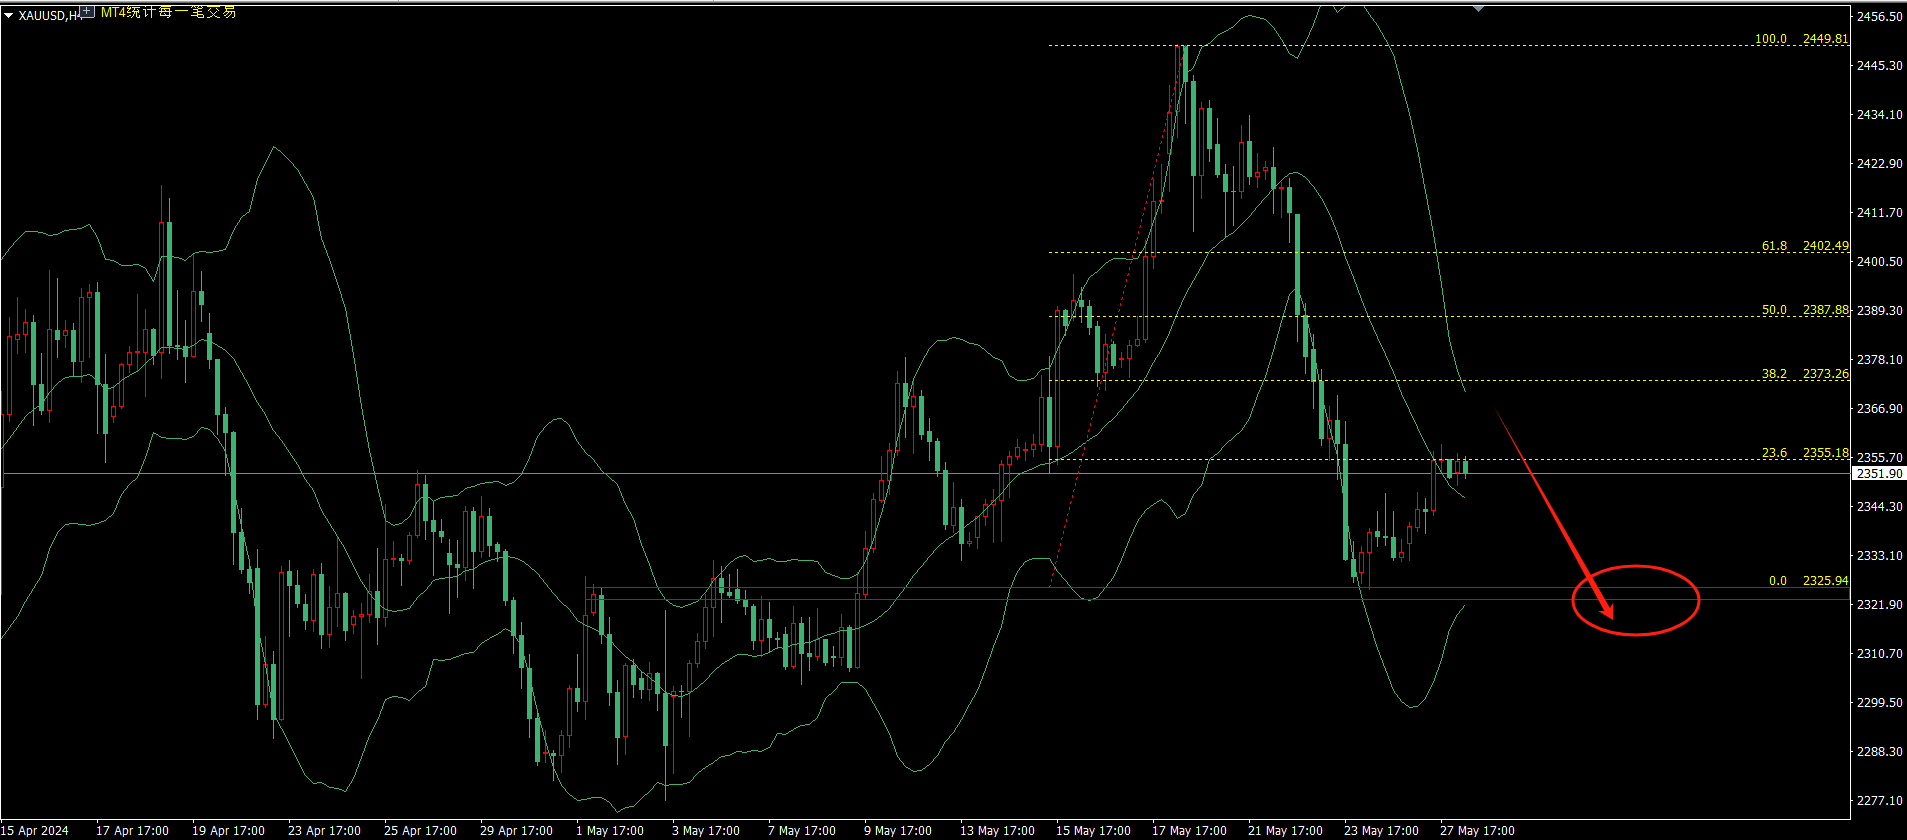The height and width of the screenshot is (840, 1907).
Task: Click the 2288.30 price scale value
Action: (1879, 752)
